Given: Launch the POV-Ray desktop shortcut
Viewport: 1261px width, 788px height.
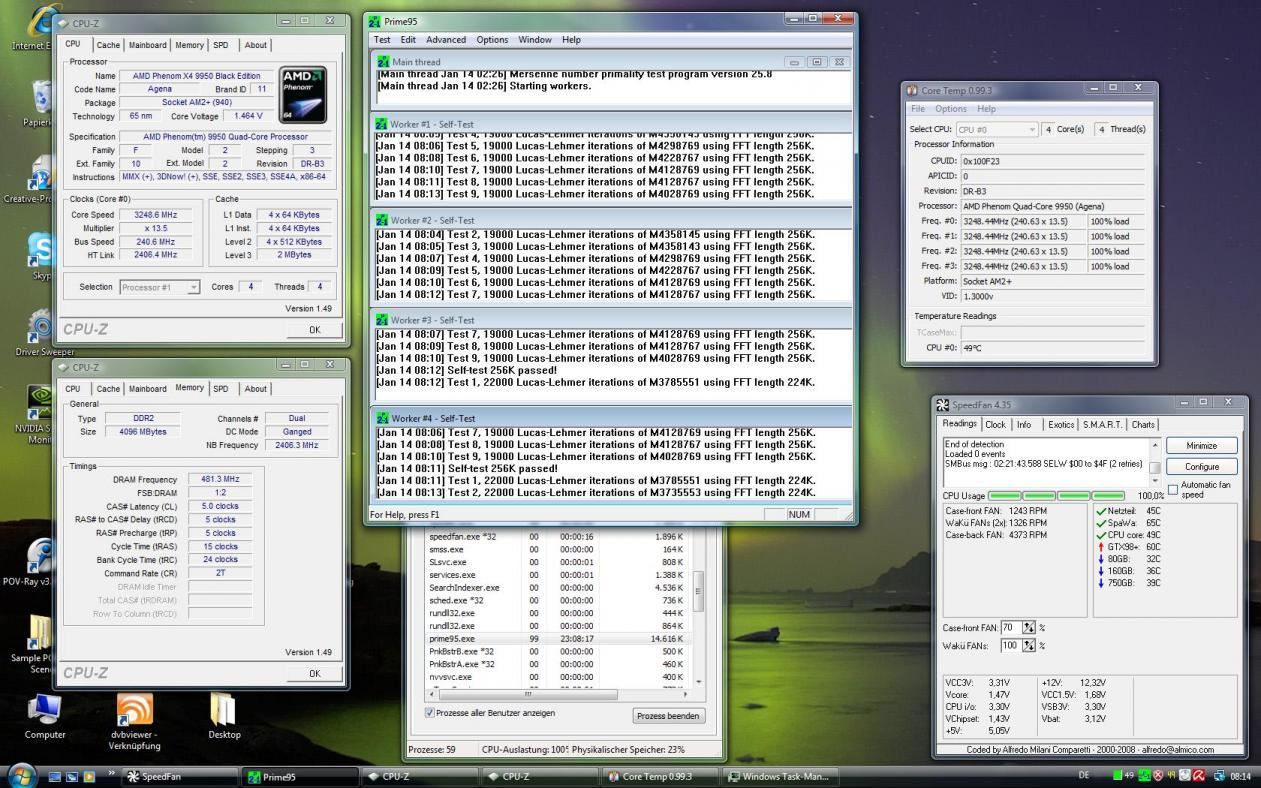Looking at the screenshot, I should [x=40, y=556].
